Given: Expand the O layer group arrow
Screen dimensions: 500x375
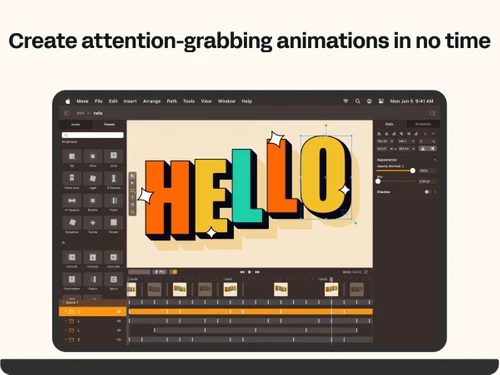Looking at the screenshot, I should tap(66, 312).
